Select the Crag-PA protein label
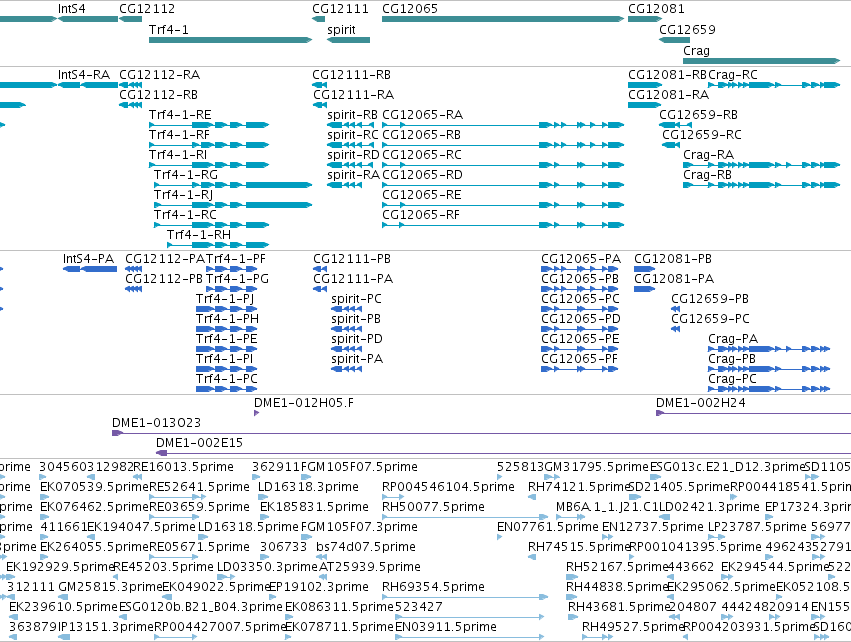Screen dimensions: 851x642 pyautogui.click(x=733, y=339)
